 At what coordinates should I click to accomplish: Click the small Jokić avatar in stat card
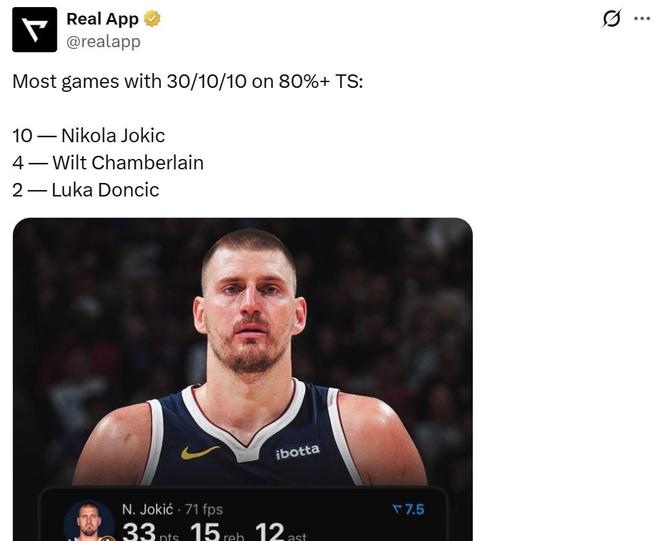(88, 520)
